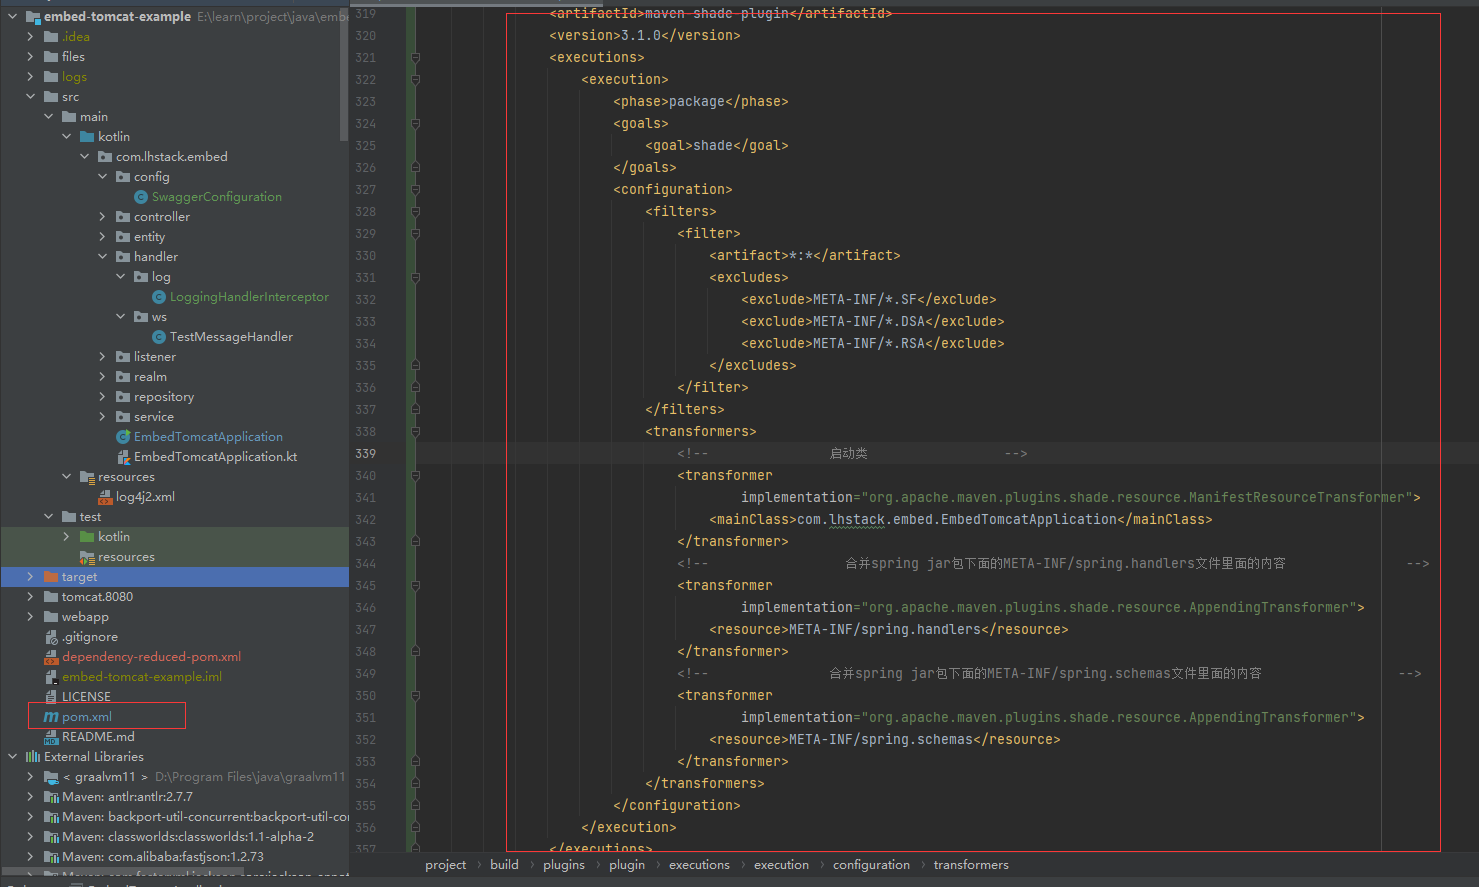This screenshot has height=887, width=1479.
Task: Click the <phase>package</phase> line in editor
Action: click(x=701, y=102)
